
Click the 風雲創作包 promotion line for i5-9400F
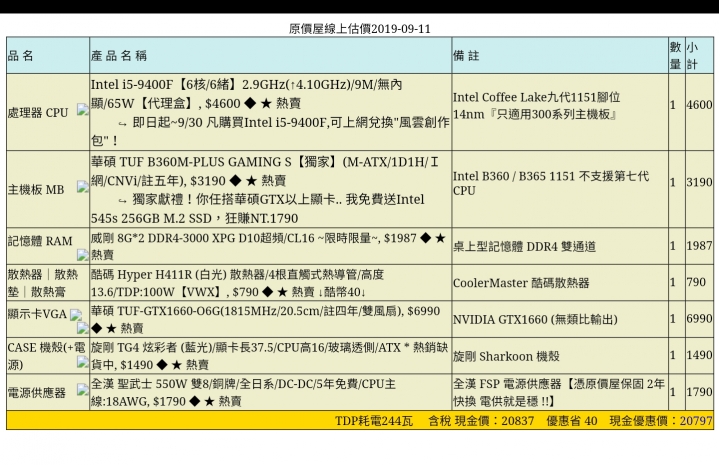[270, 131]
